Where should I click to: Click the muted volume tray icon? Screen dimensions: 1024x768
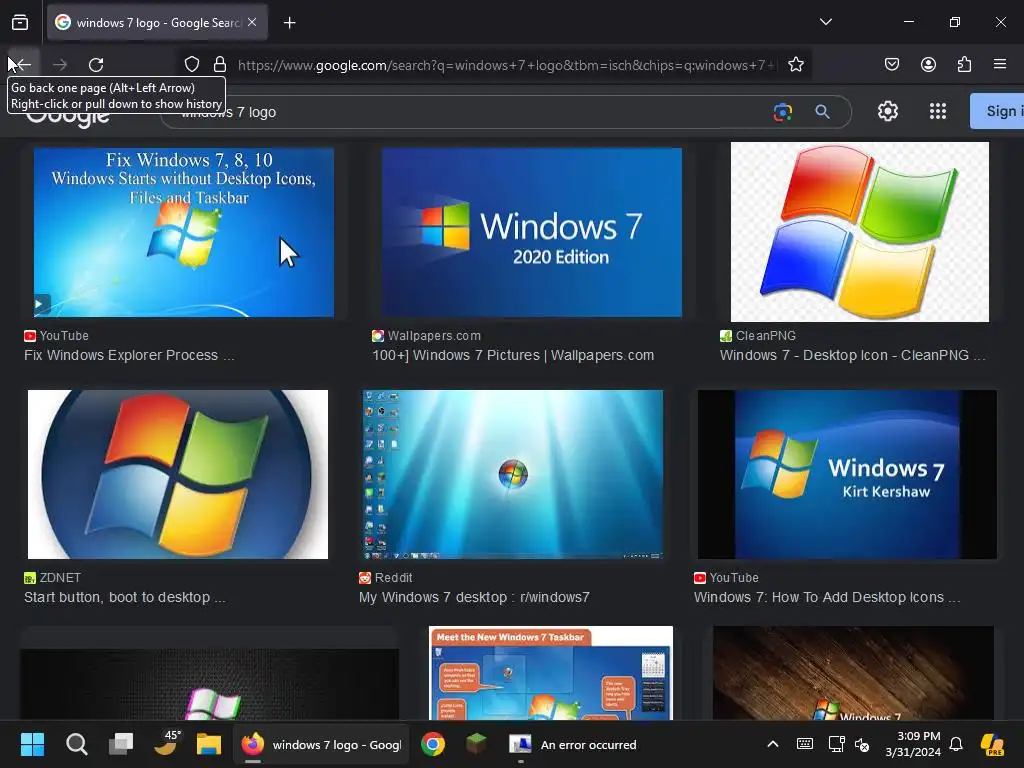pyautogui.click(x=863, y=744)
